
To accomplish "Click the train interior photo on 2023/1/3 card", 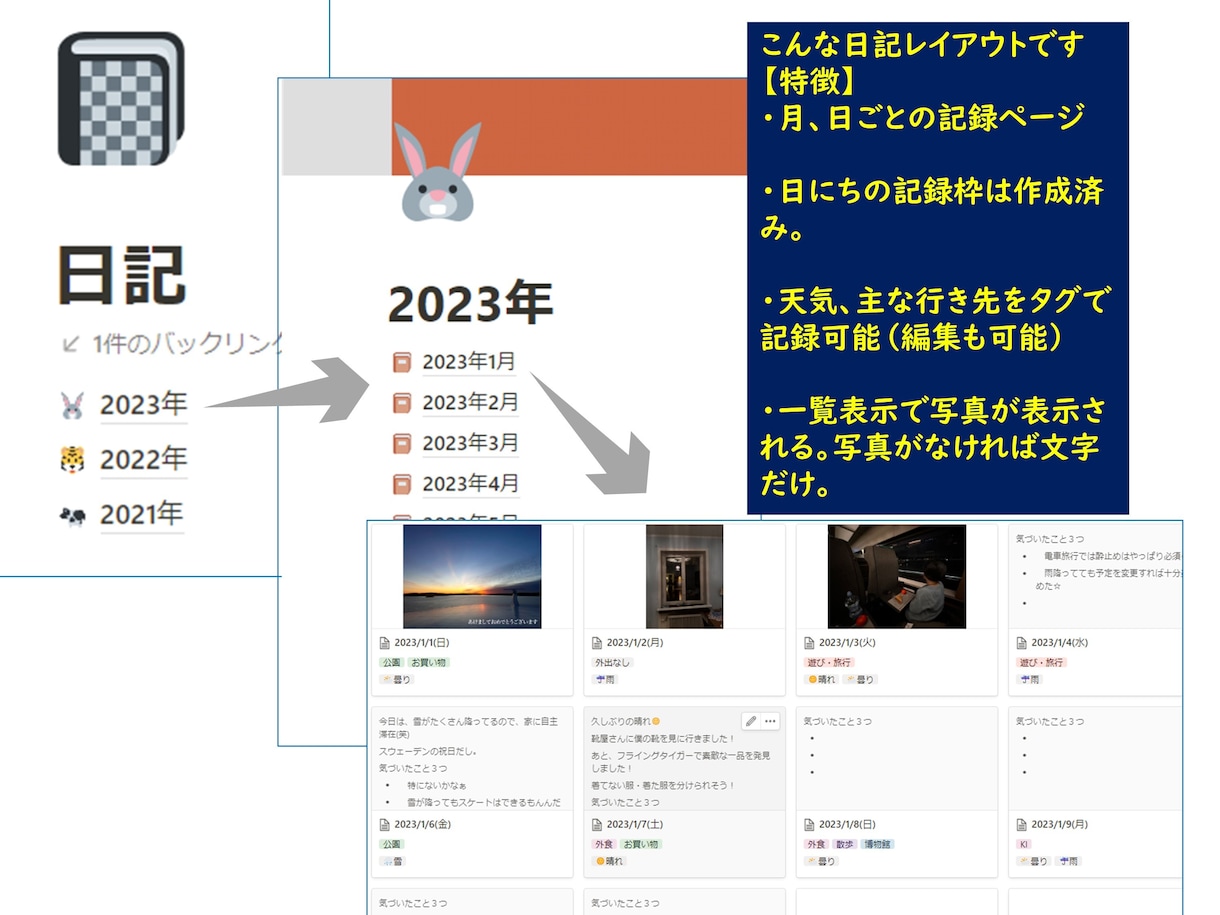I will tap(897, 577).
